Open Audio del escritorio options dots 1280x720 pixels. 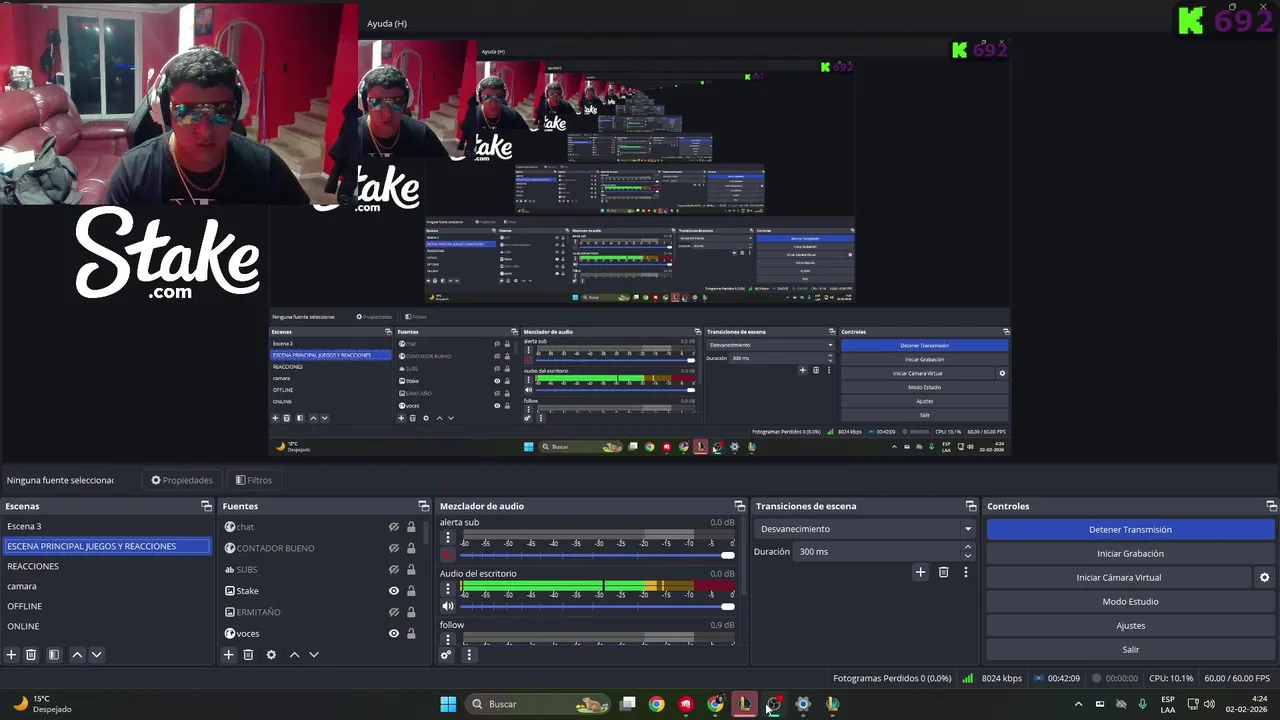tap(448, 589)
